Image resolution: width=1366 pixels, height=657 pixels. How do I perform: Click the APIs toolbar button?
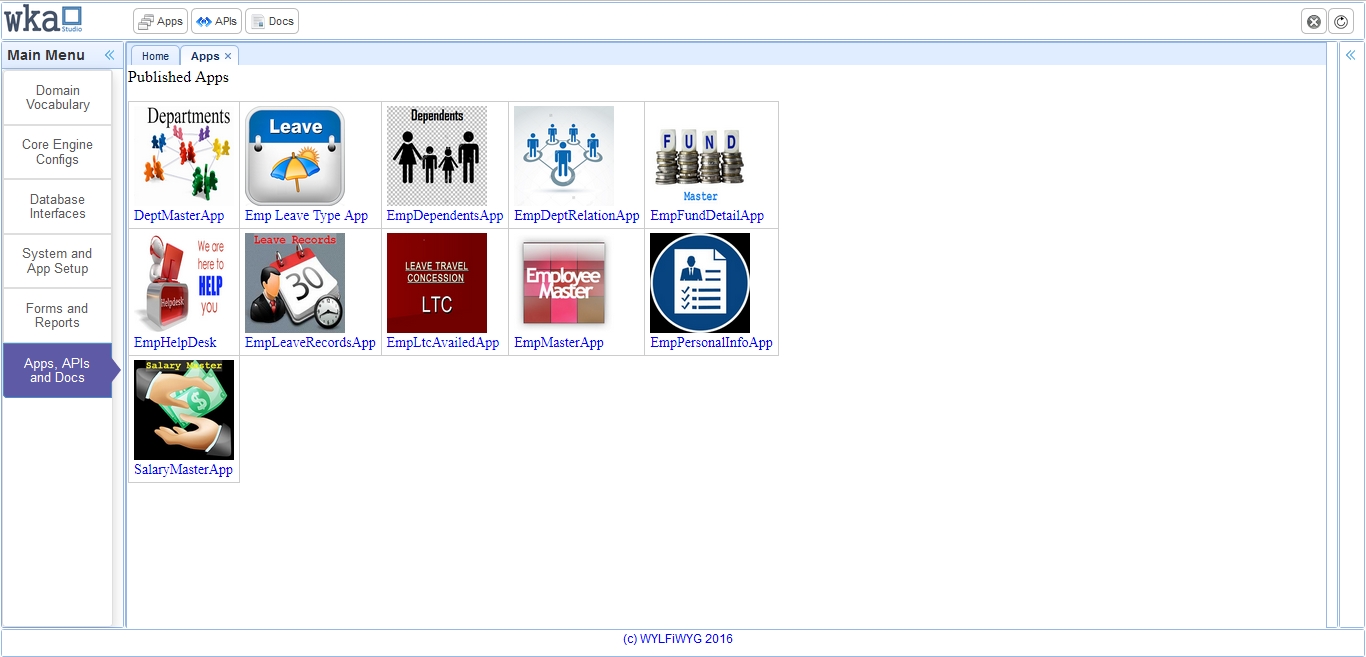click(216, 21)
